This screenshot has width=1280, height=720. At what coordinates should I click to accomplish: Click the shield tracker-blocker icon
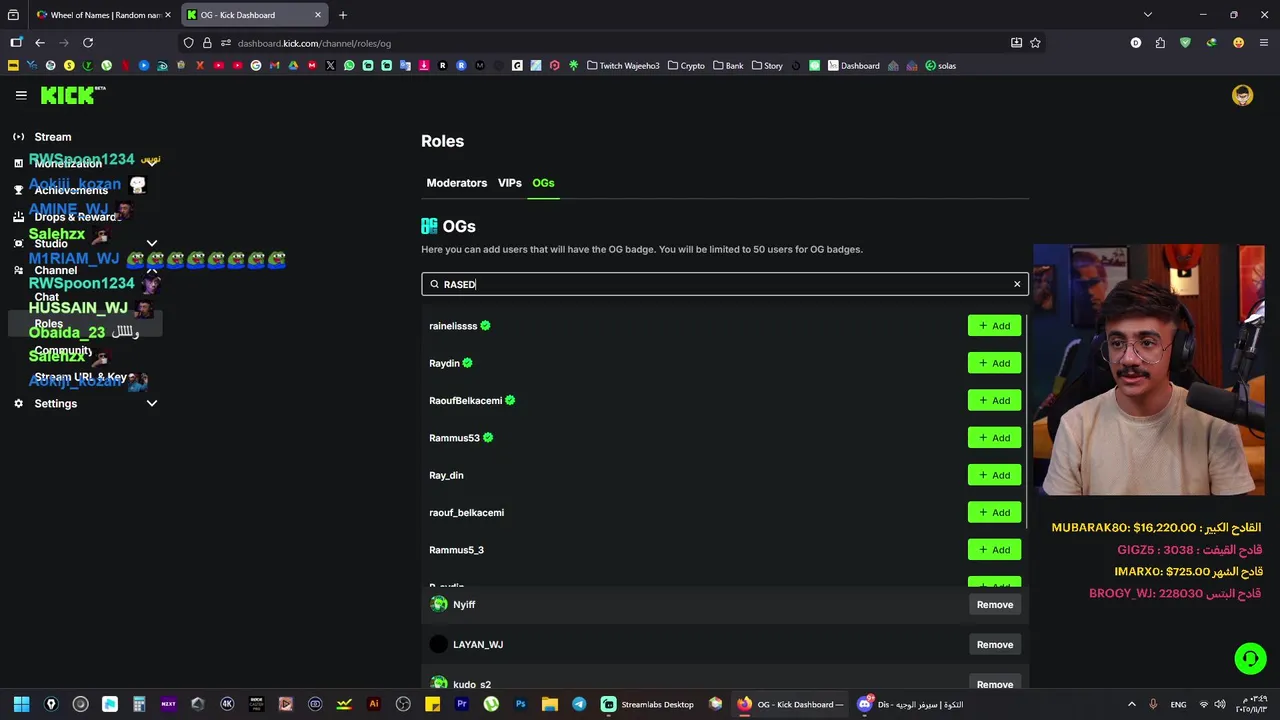(x=188, y=43)
